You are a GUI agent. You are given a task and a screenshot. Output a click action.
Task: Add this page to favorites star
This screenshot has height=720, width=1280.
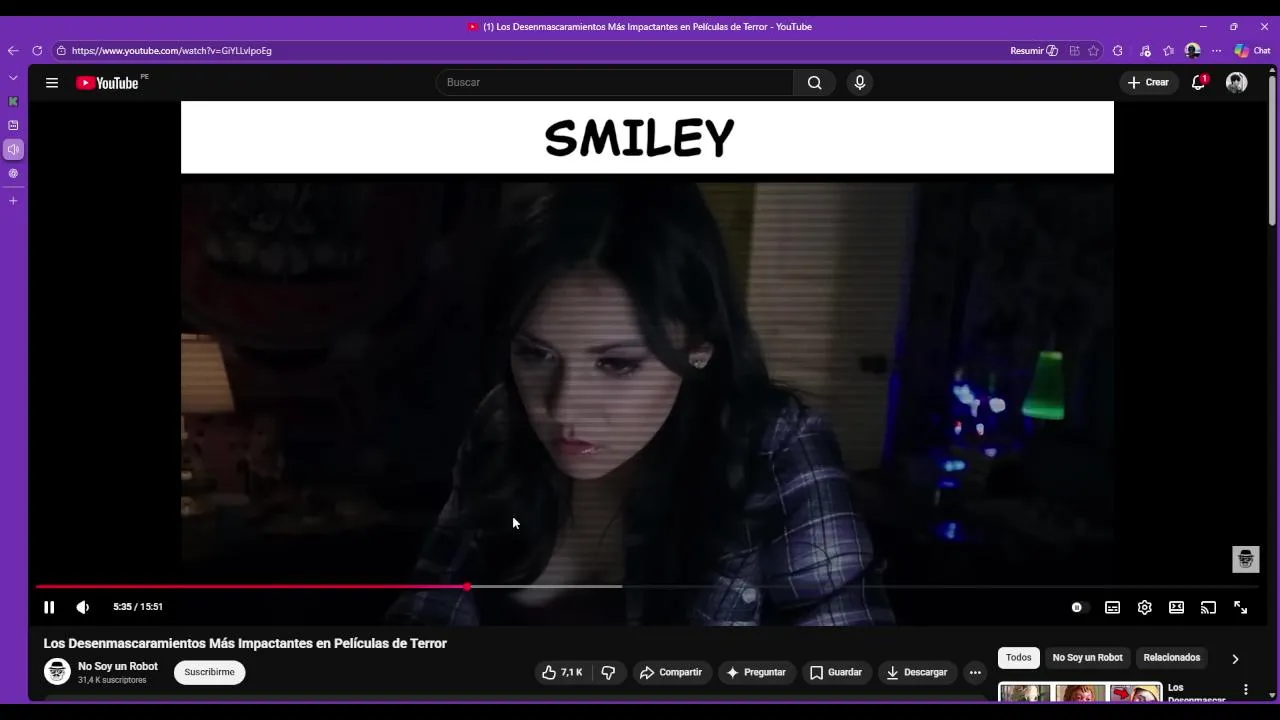(1094, 51)
